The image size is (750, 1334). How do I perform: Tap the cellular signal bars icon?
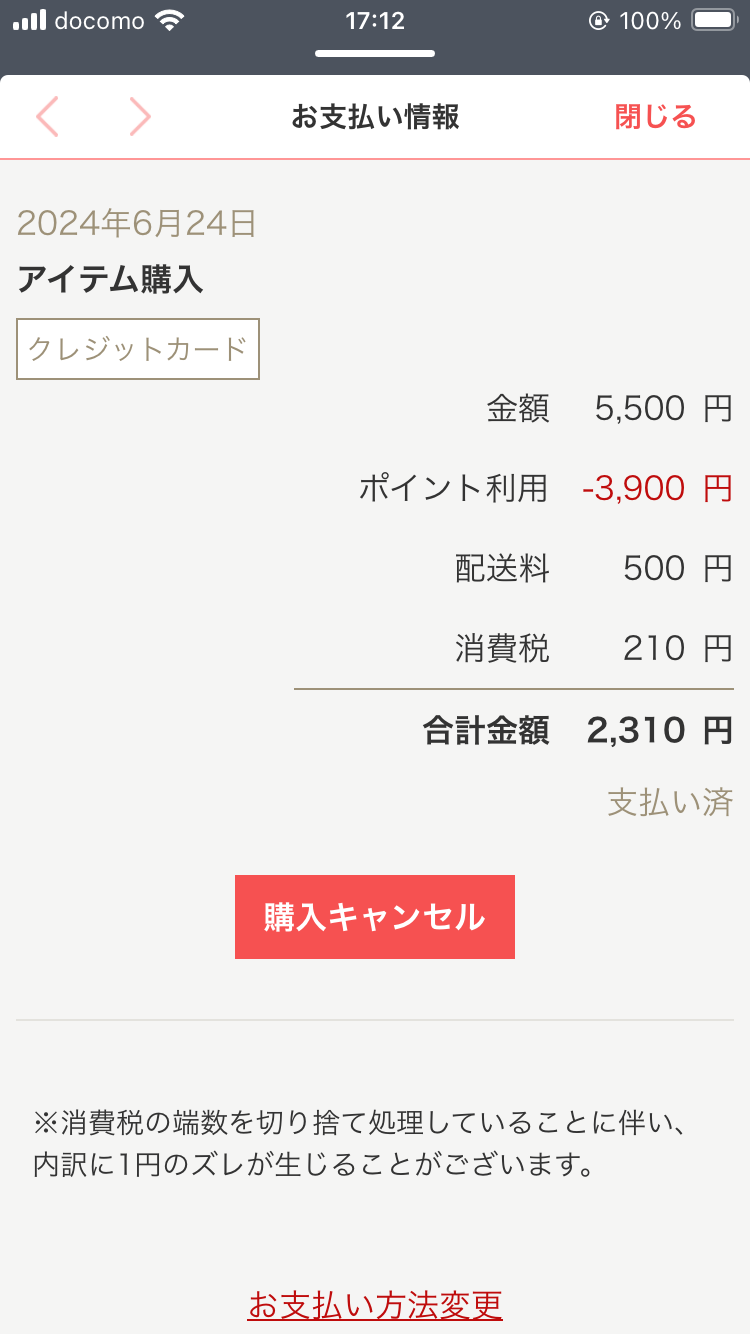pos(29,20)
